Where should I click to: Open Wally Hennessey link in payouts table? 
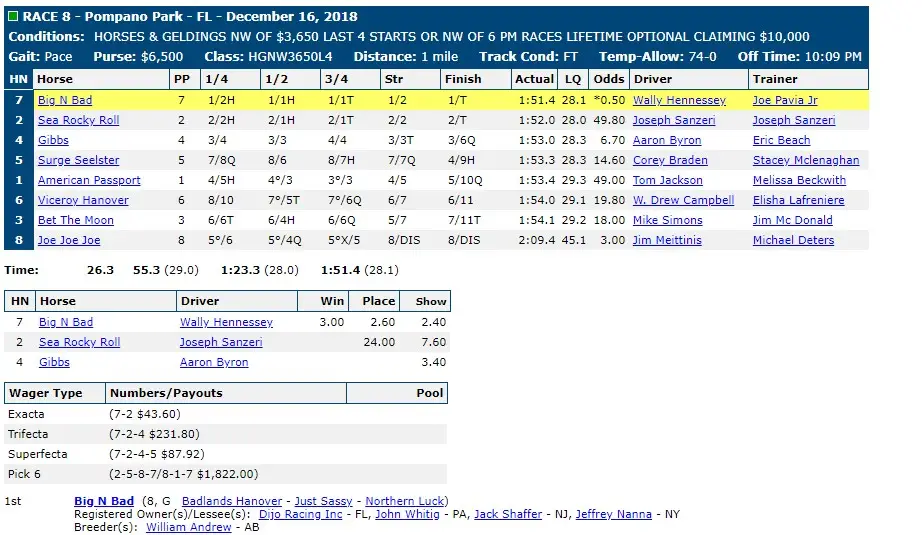226,322
